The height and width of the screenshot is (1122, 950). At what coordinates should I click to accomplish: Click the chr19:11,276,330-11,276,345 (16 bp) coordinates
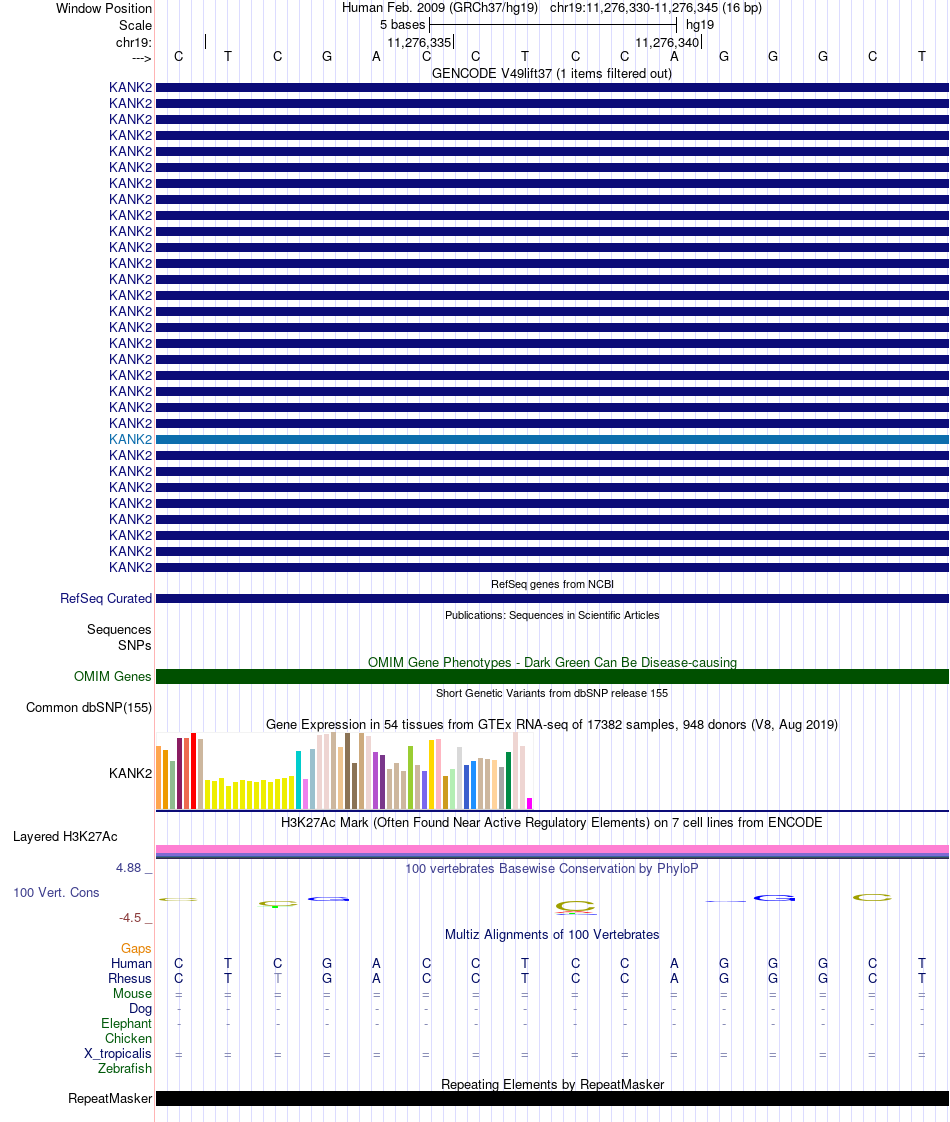click(656, 8)
